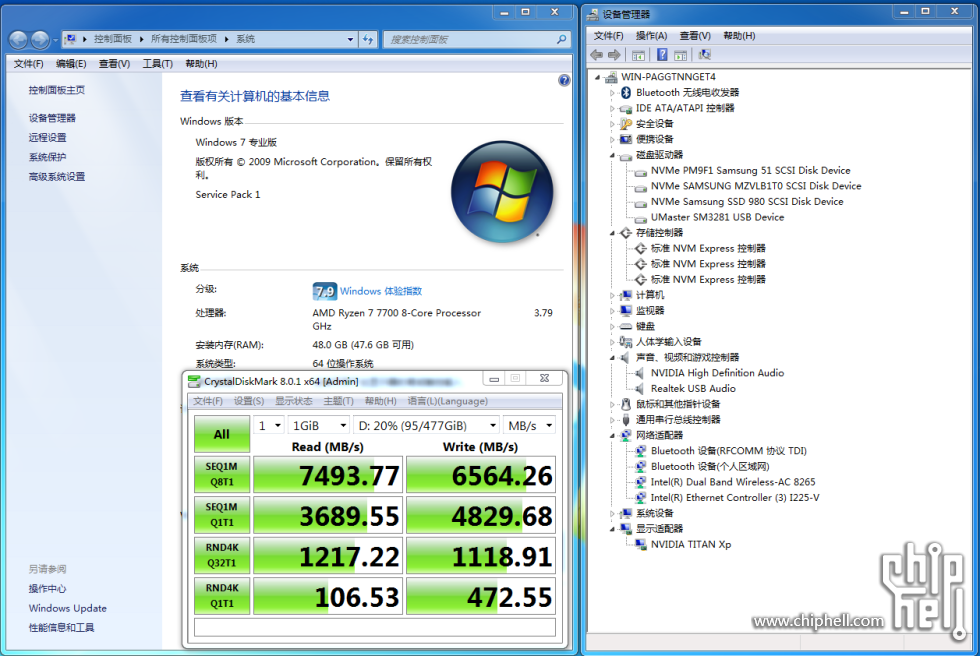Select the Realtek USB Audio device

pyautogui.click(x=693, y=388)
